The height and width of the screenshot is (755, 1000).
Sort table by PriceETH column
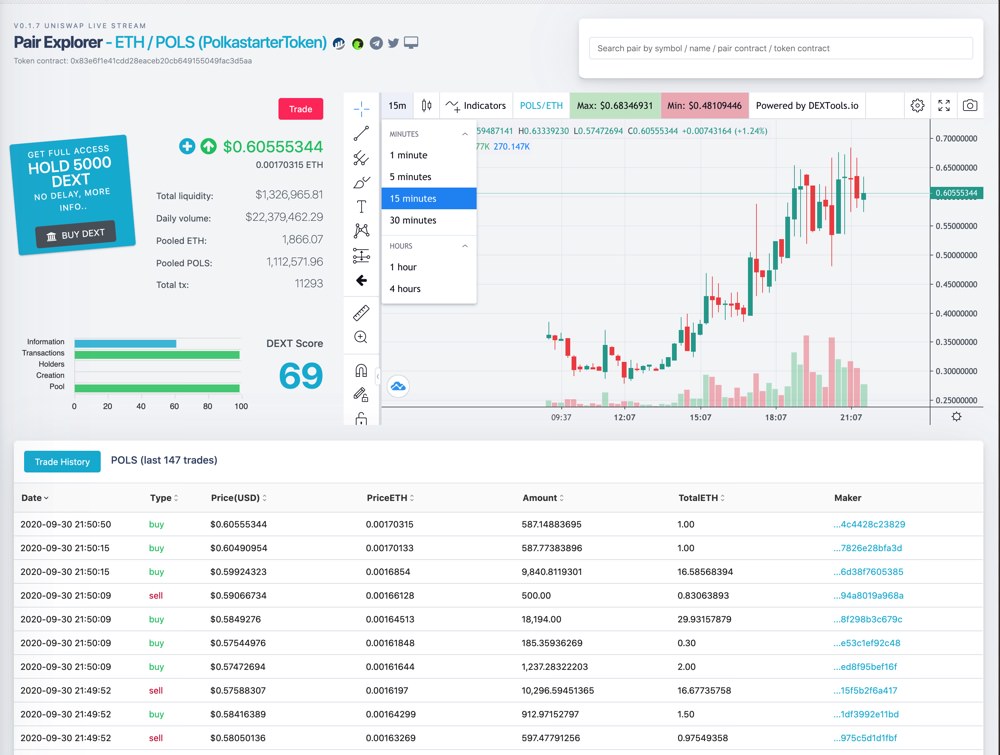click(390, 498)
